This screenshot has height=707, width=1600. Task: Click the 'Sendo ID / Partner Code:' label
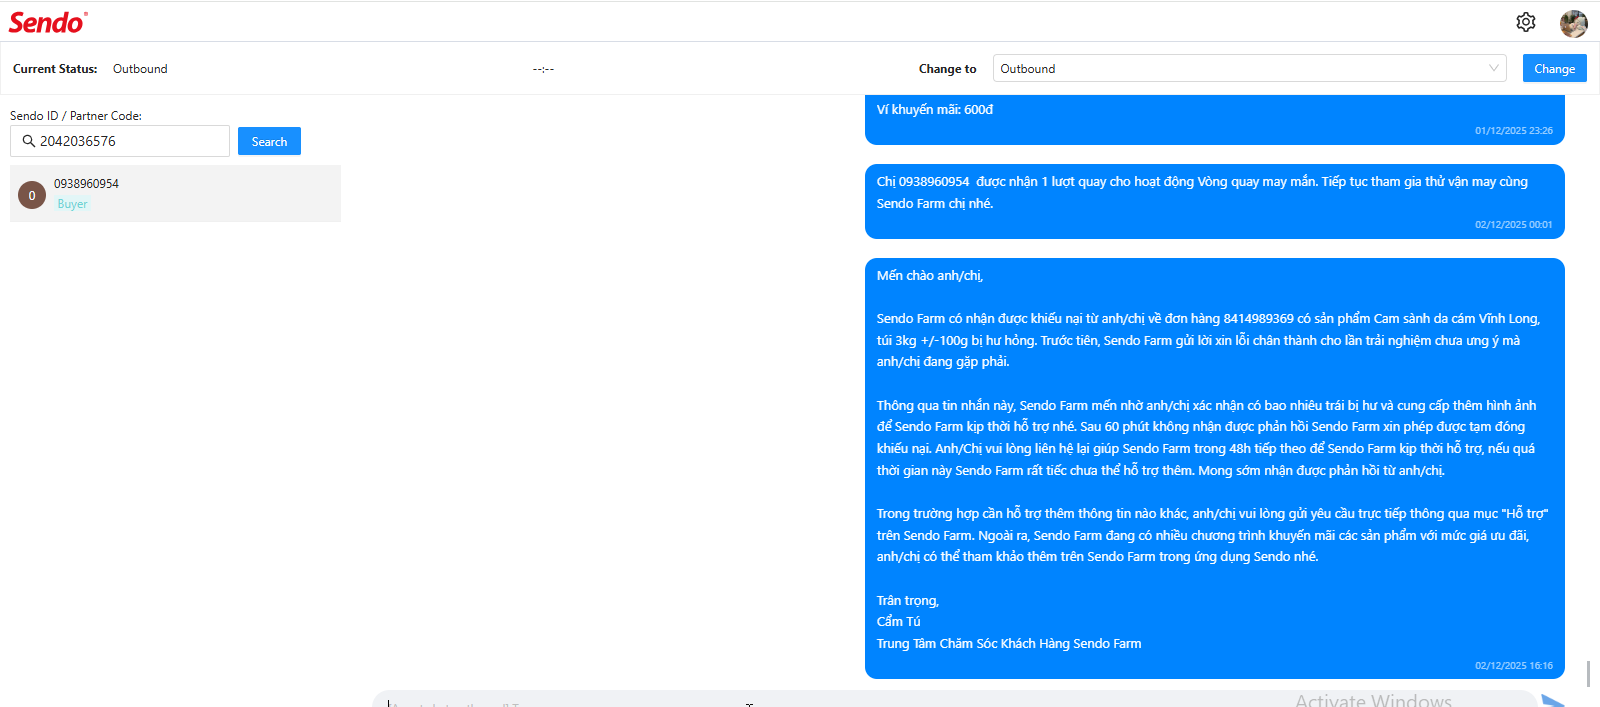[x=76, y=116]
